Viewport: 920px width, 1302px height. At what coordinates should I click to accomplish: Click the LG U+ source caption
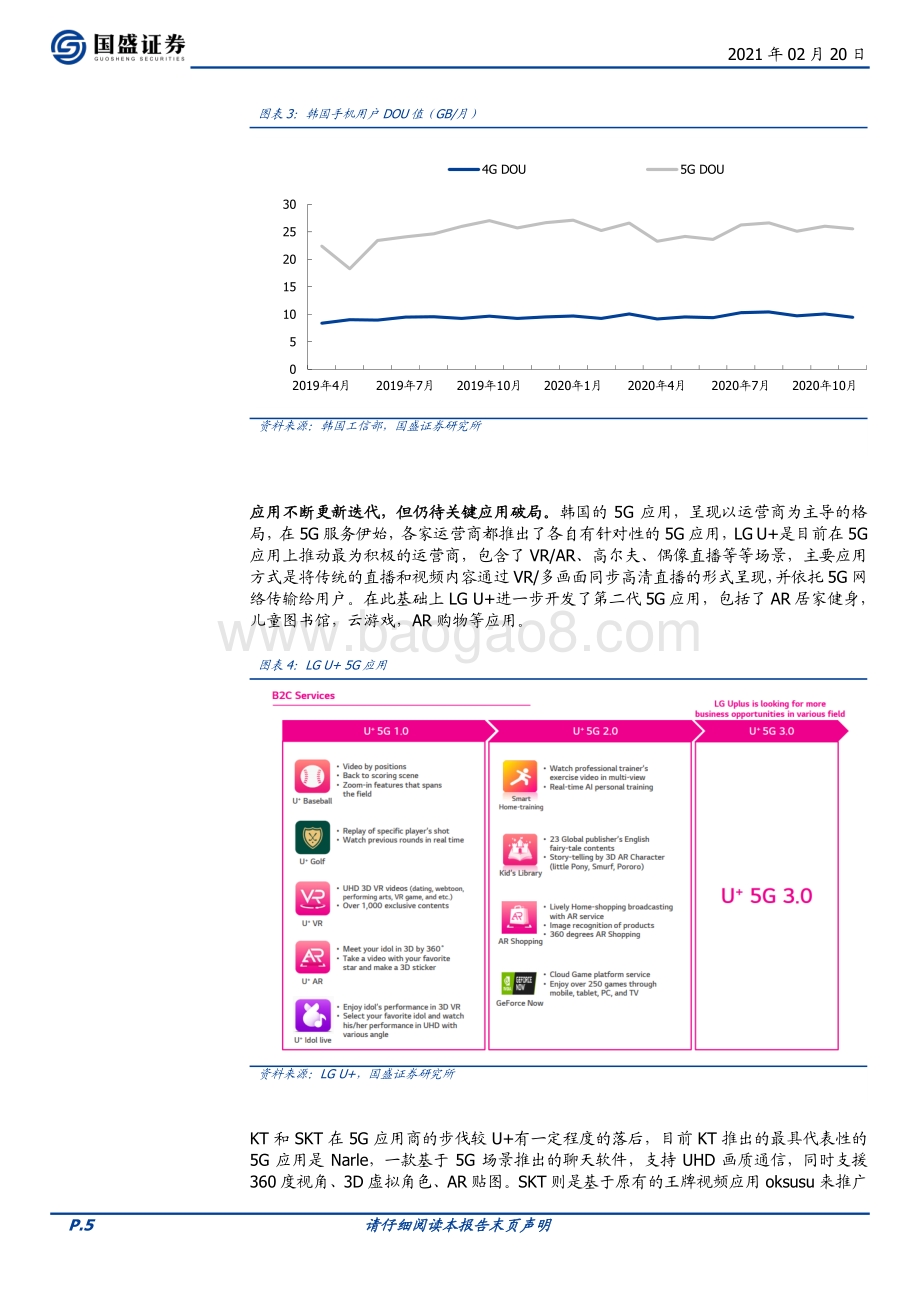click(357, 1073)
